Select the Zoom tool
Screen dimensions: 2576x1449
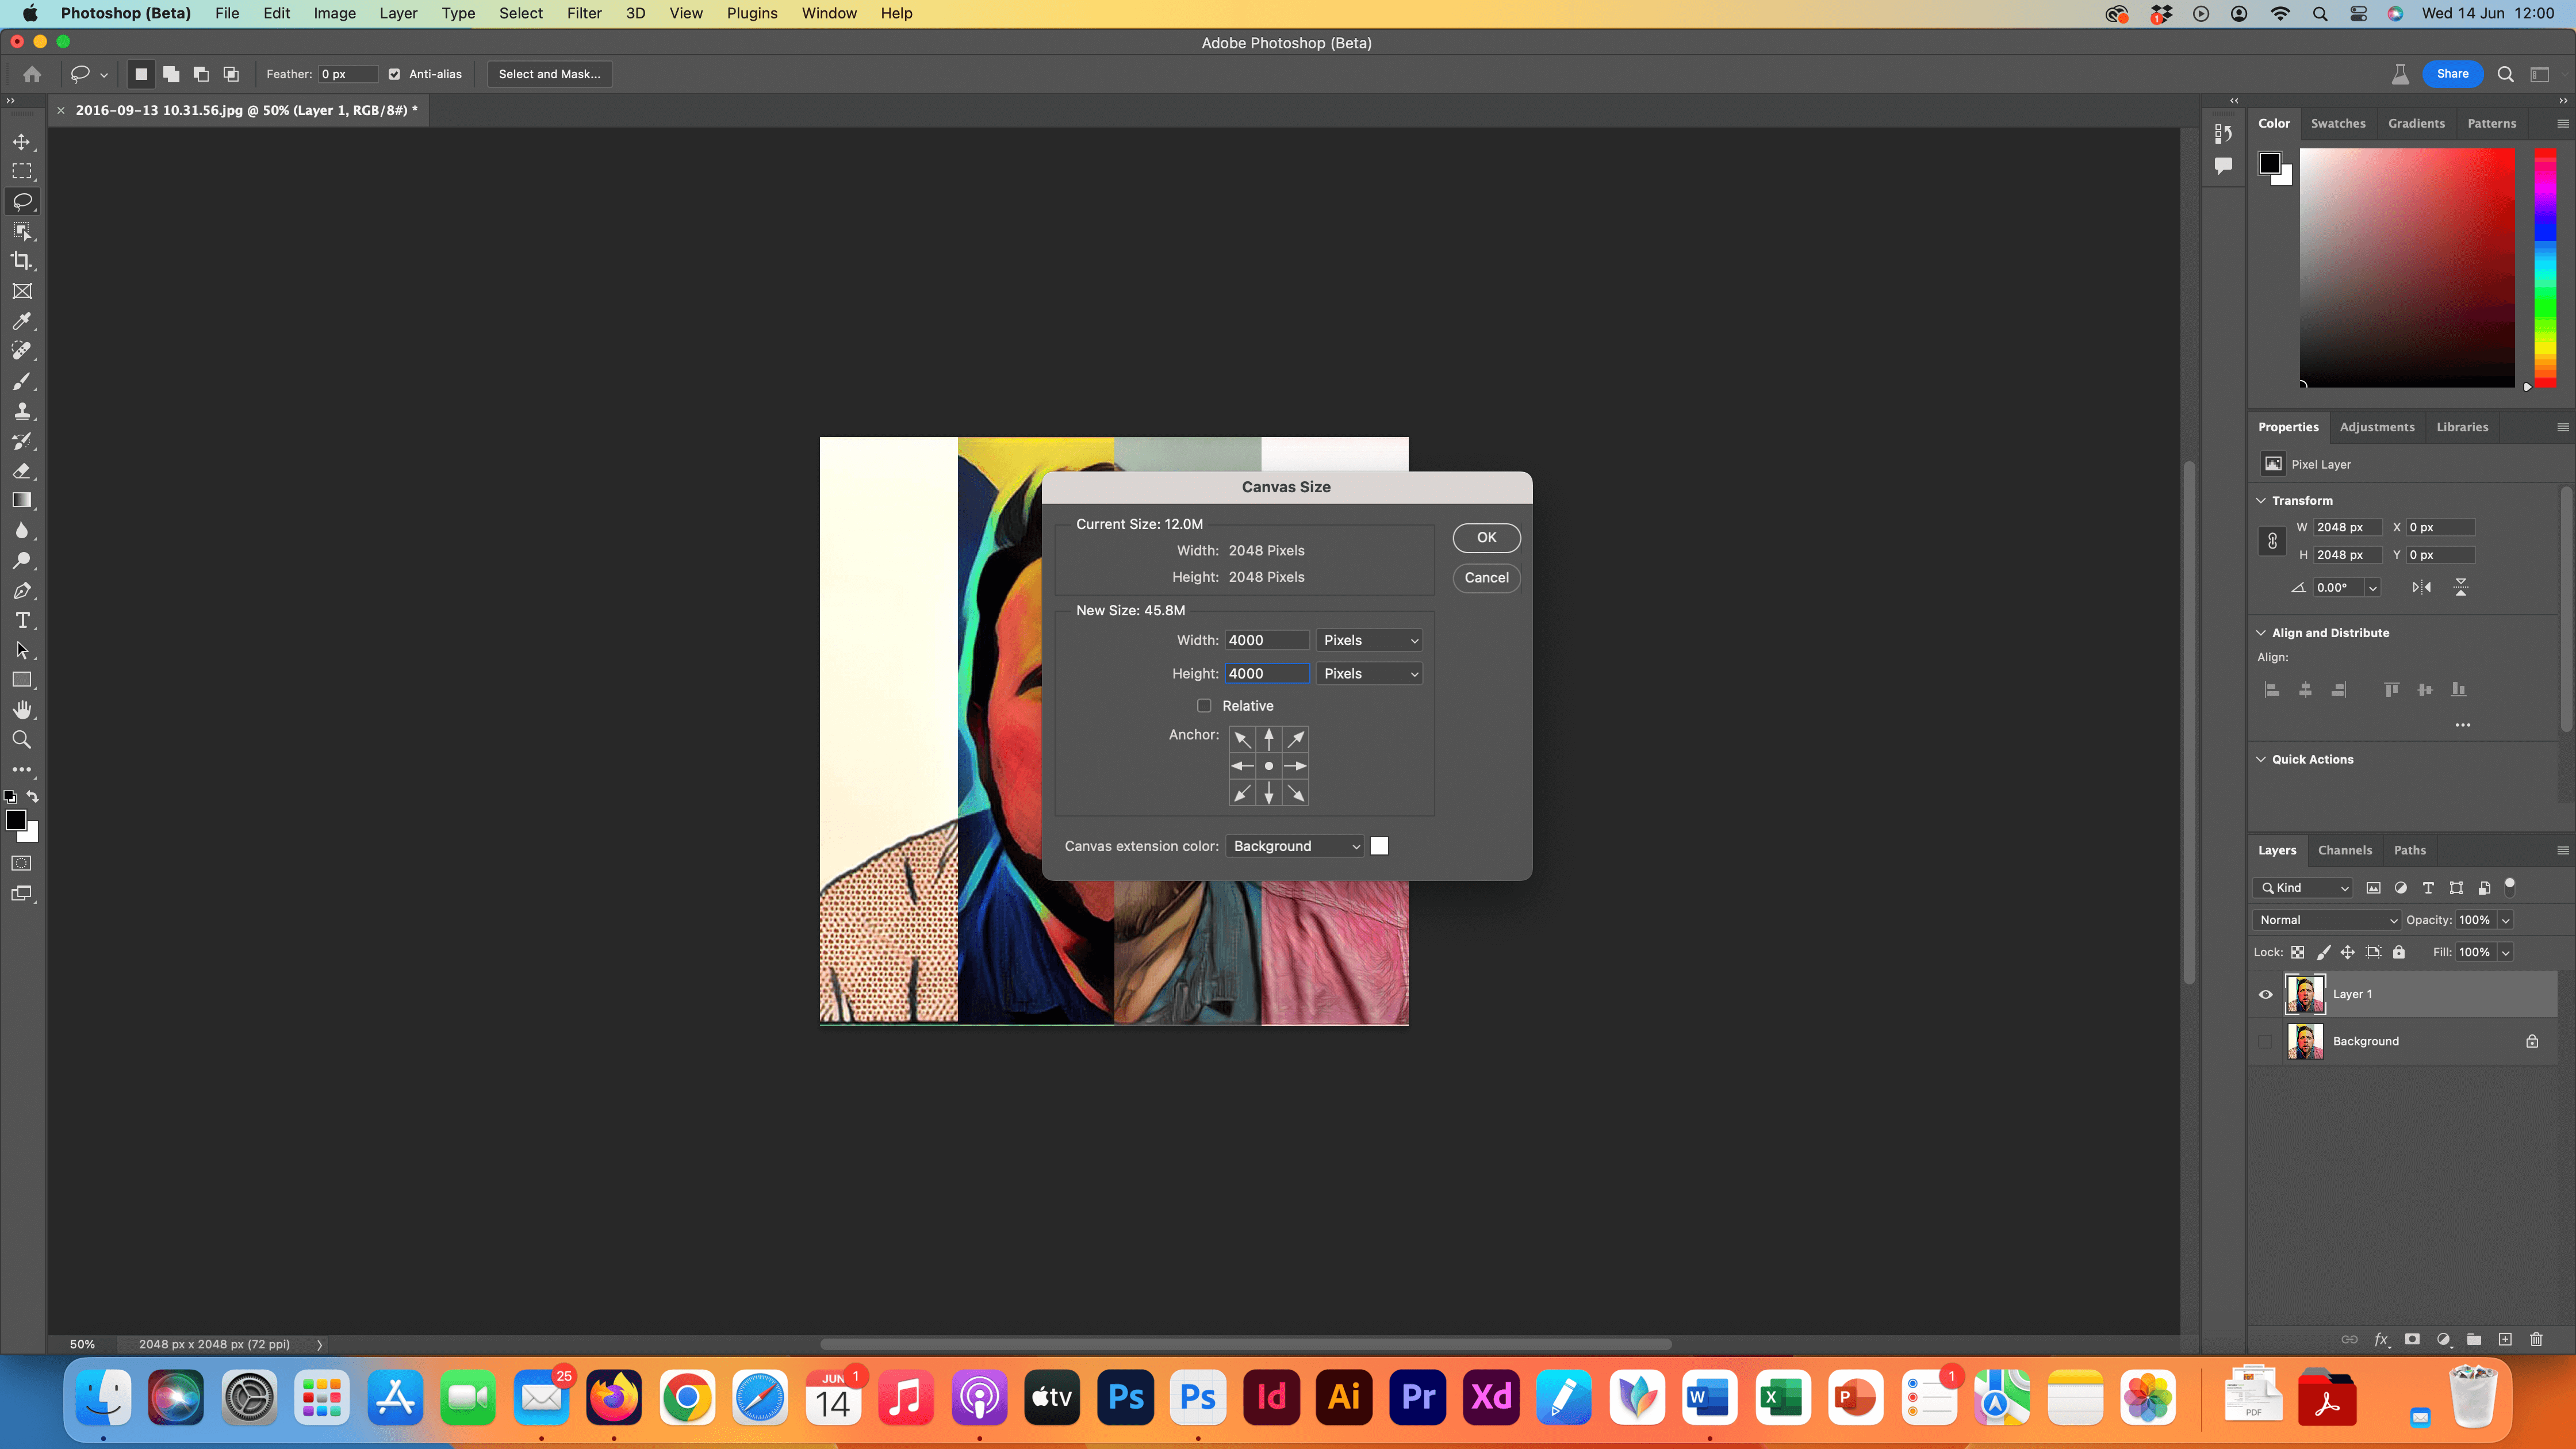tap(22, 740)
